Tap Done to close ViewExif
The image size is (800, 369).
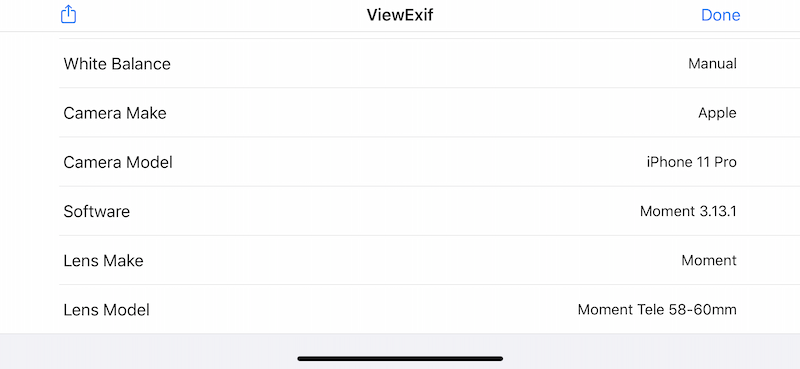[720, 15]
